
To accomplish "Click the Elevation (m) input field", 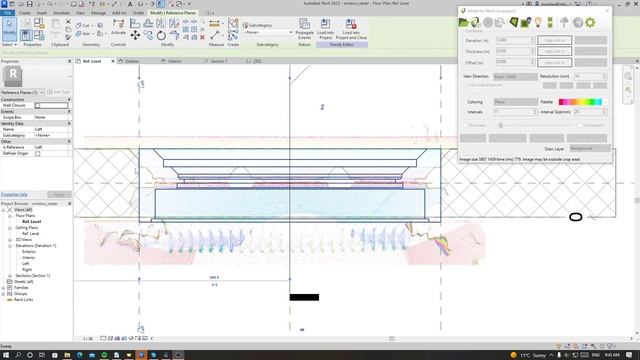I will coord(515,40).
